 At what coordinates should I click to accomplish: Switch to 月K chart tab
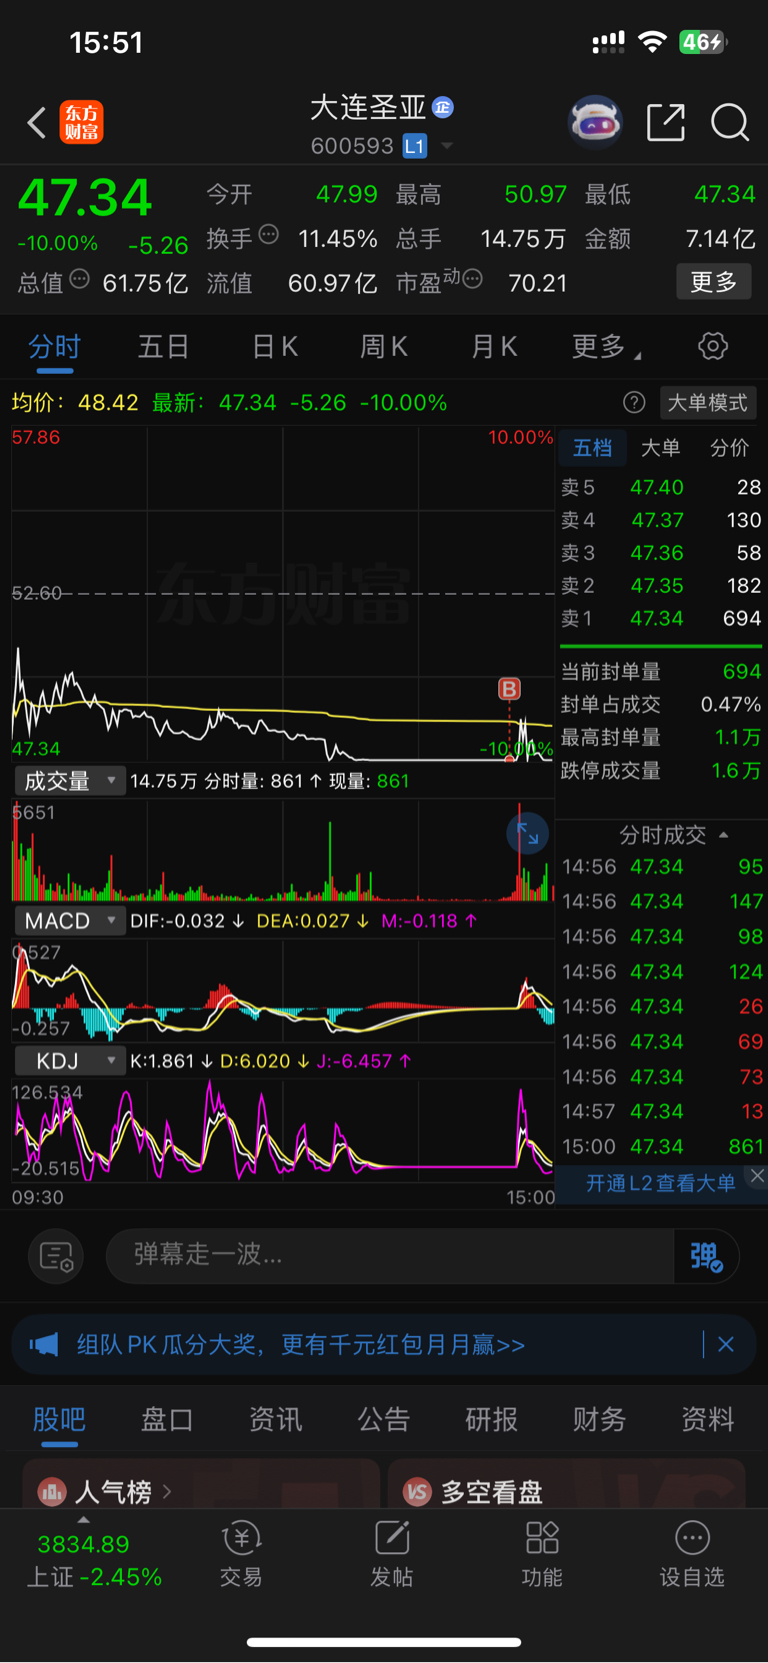click(x=494, y=347)
